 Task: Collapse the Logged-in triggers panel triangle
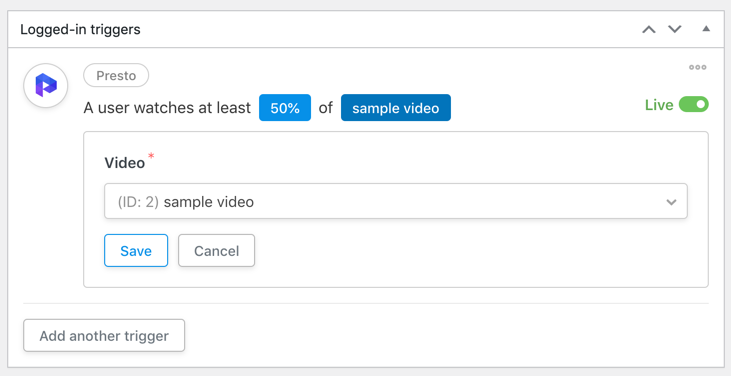tap(706, 29)
